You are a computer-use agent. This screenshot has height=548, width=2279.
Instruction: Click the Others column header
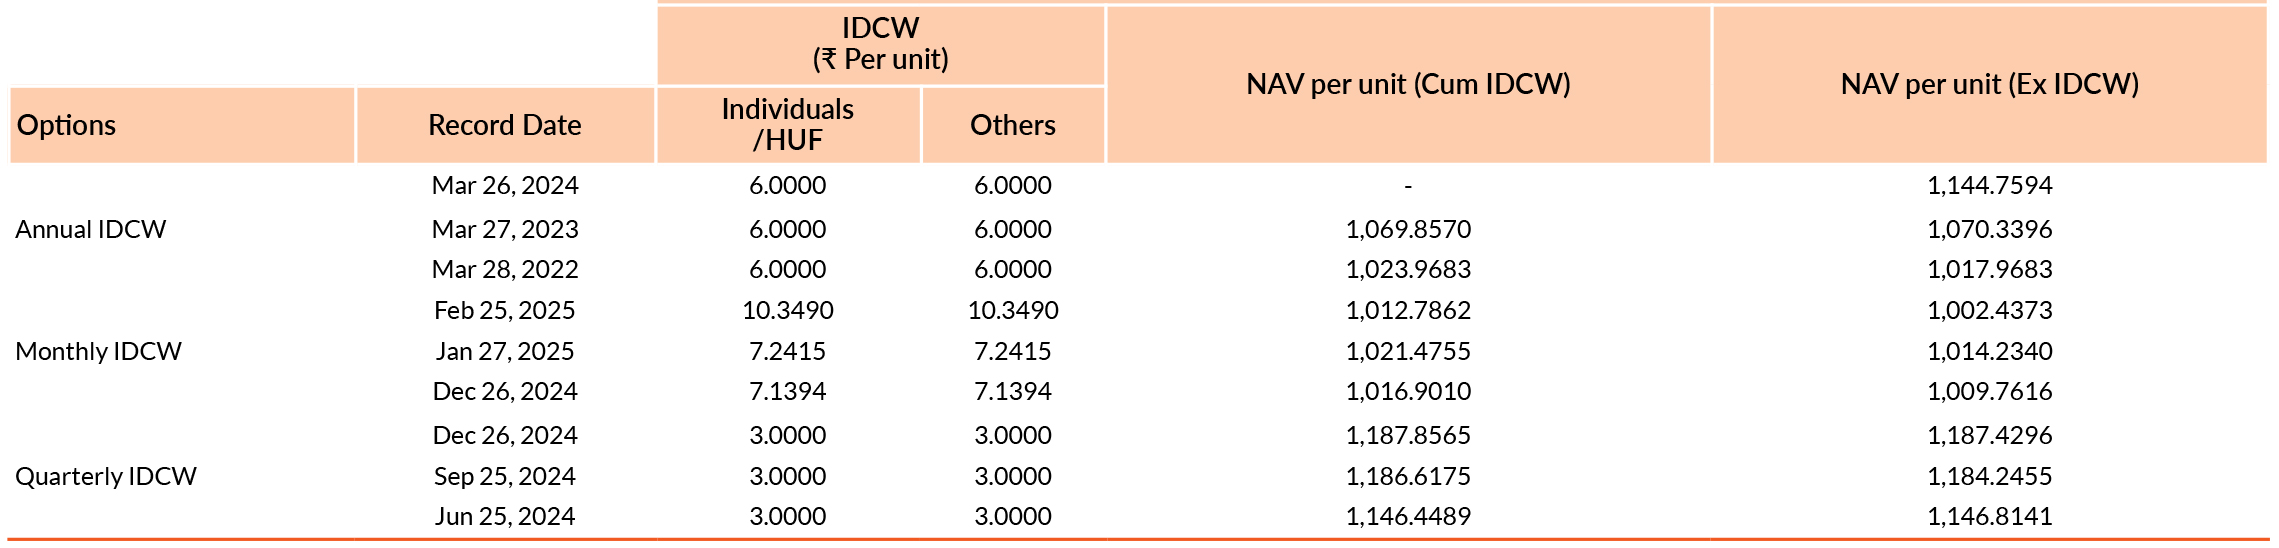(x=1013, y=125)
